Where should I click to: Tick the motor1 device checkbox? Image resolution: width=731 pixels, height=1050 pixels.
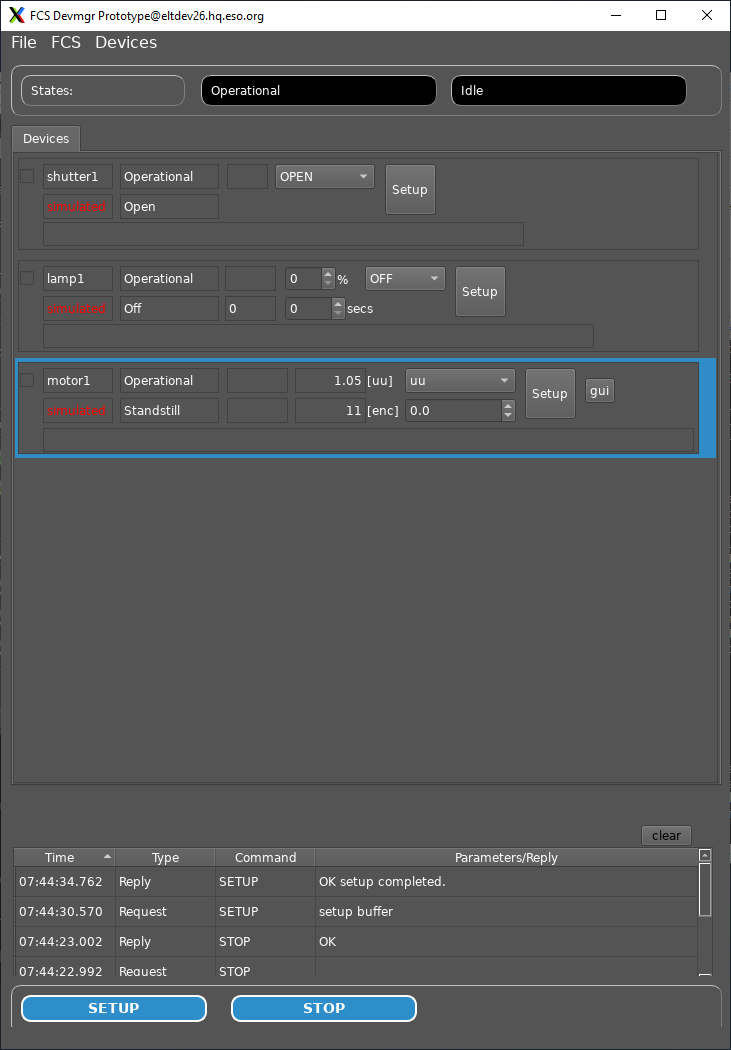pyautogui.click(x=28, y=381)
